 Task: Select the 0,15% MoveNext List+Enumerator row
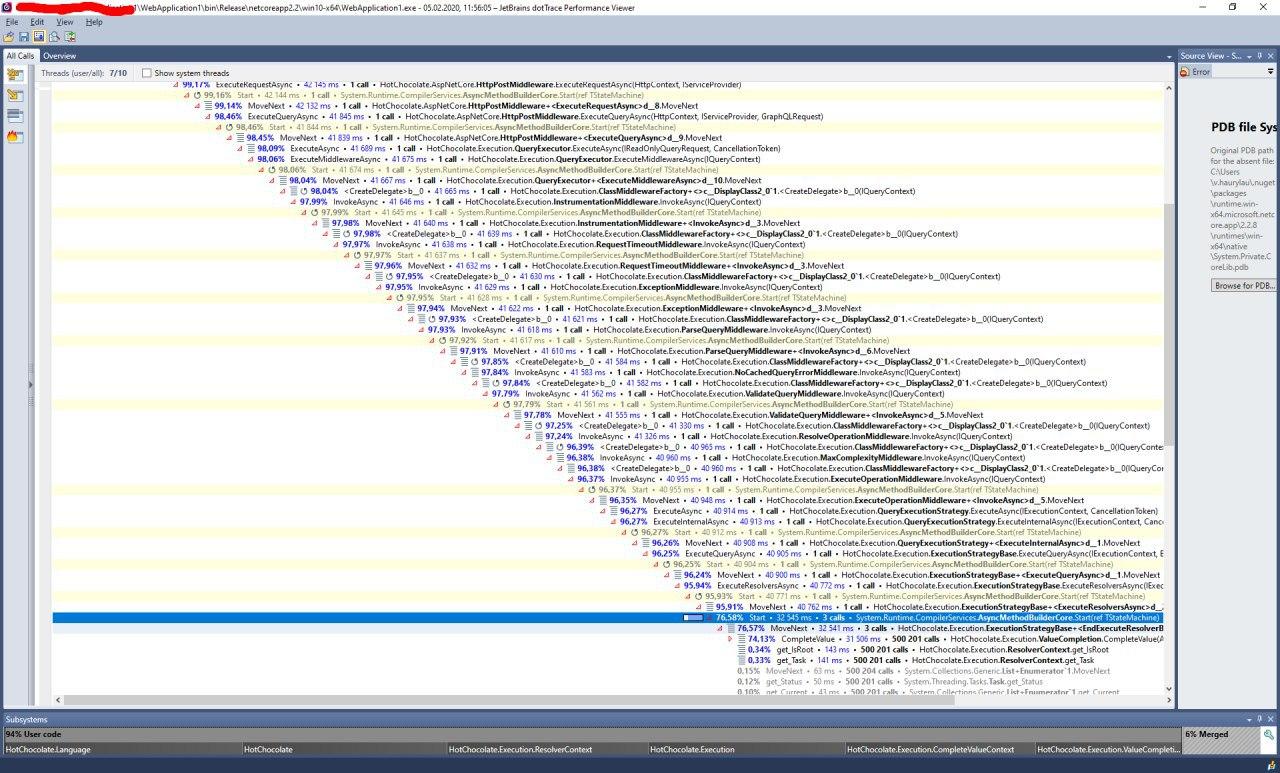click(x=608, y=671)
